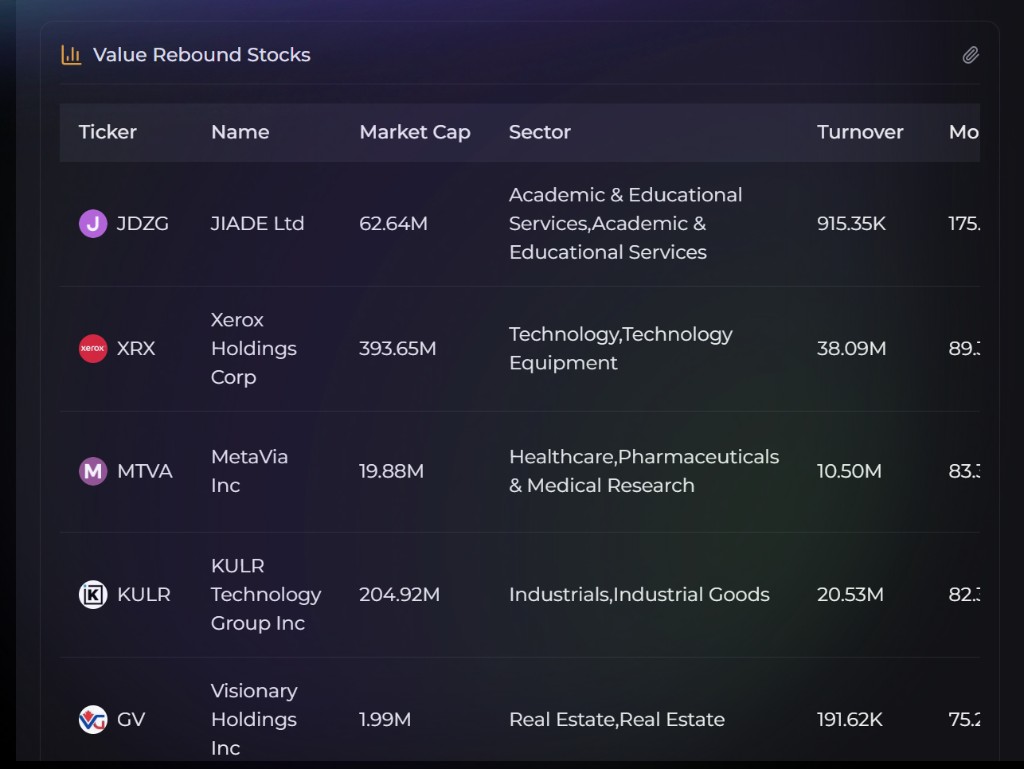Open the JDZG ticker
The height and width of the screenshot is (769, 1024).
point(142,224)
